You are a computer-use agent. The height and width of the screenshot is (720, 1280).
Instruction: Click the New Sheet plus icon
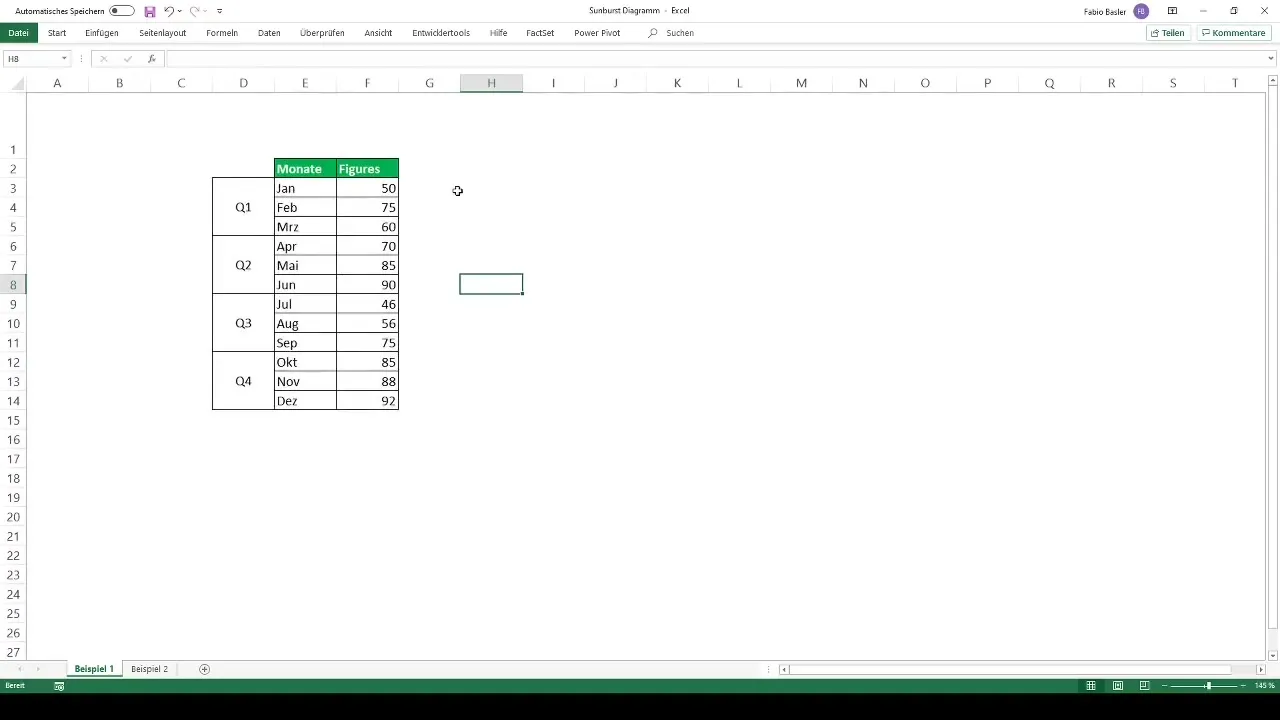[x=205, y=669]
